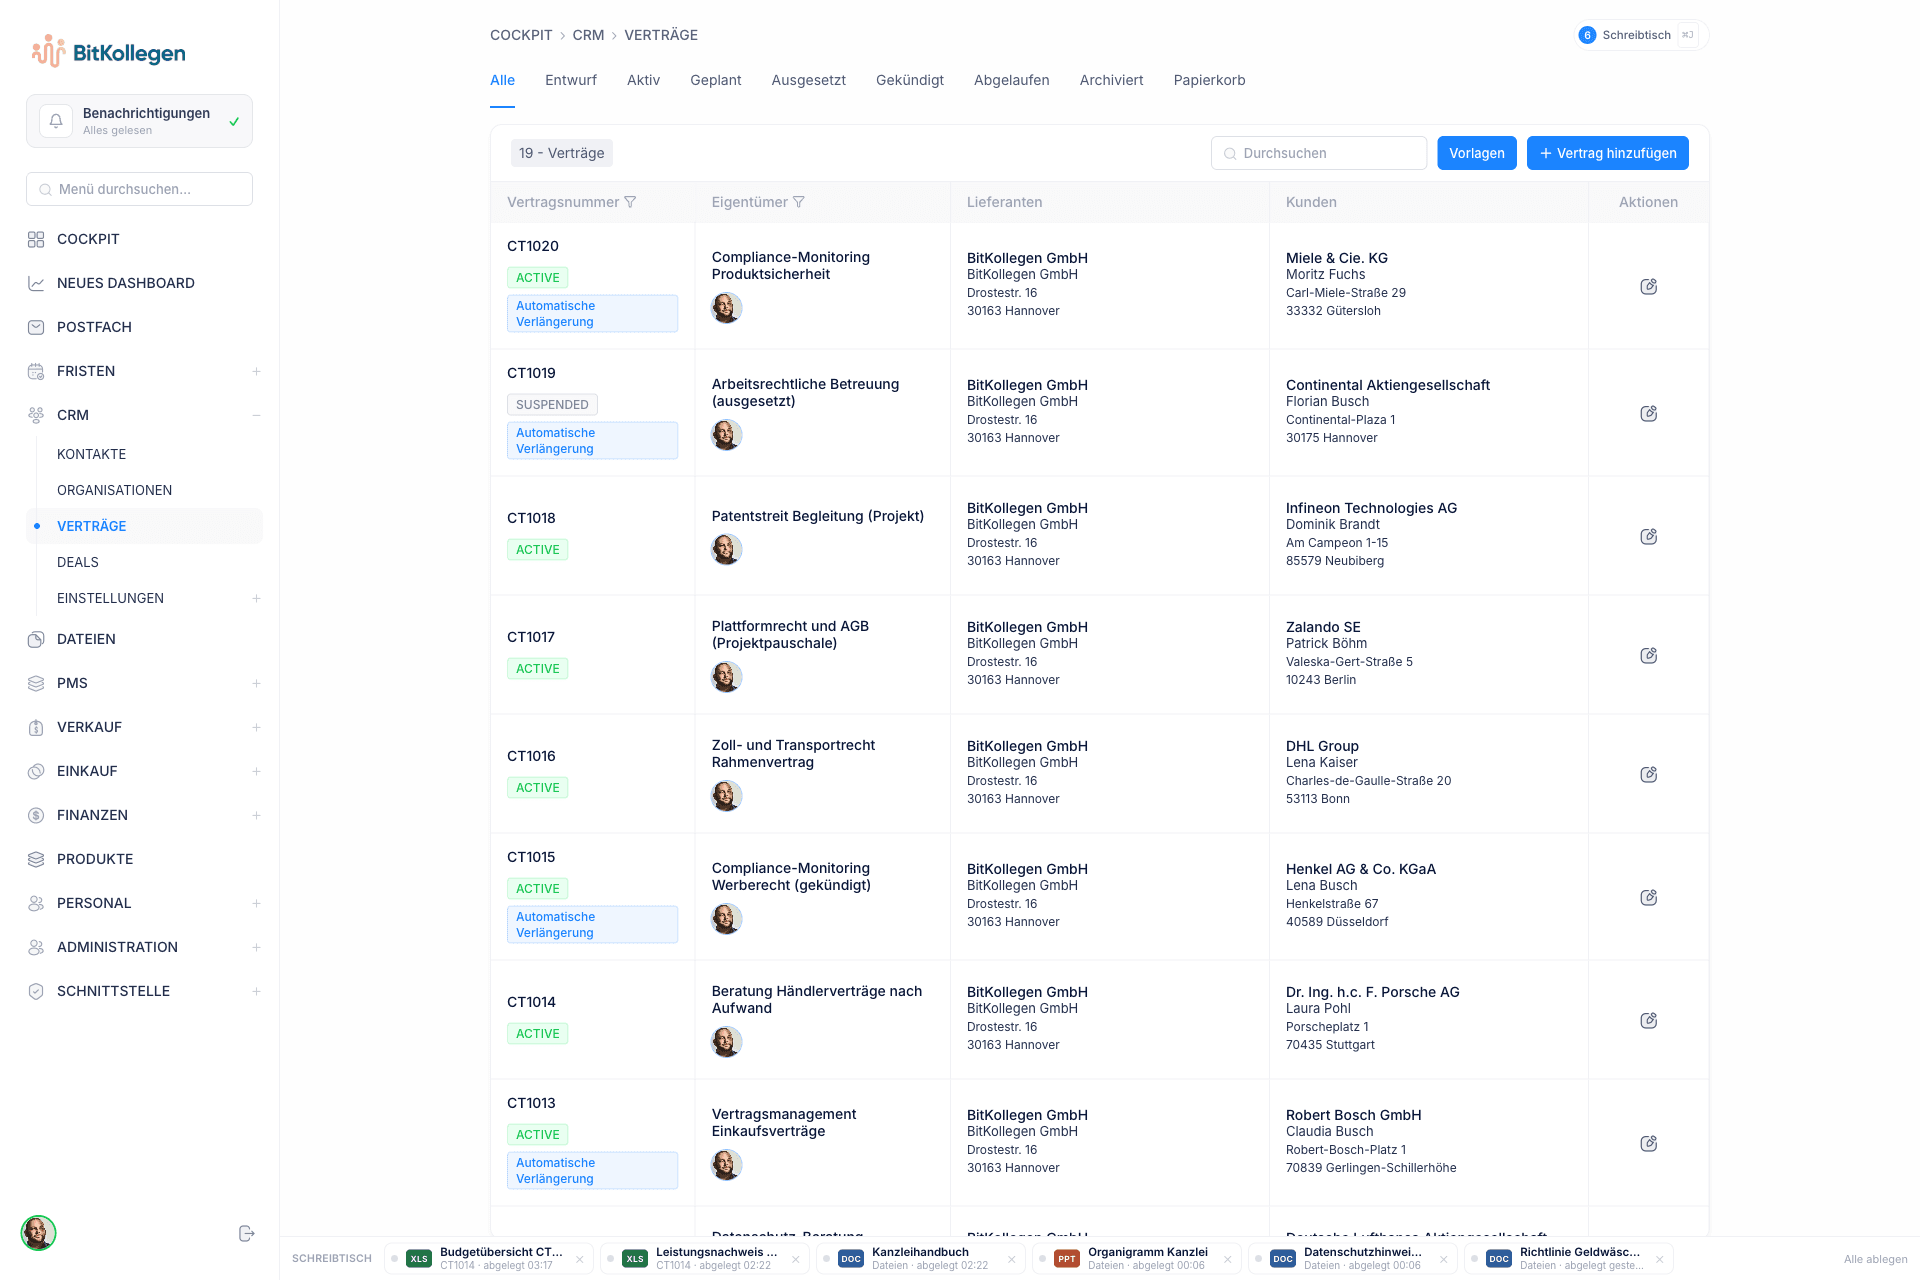The height and width of the screenshot is (1280, 1920).
Task: Click Vorlagen button
Action: tap(1476, 153)
